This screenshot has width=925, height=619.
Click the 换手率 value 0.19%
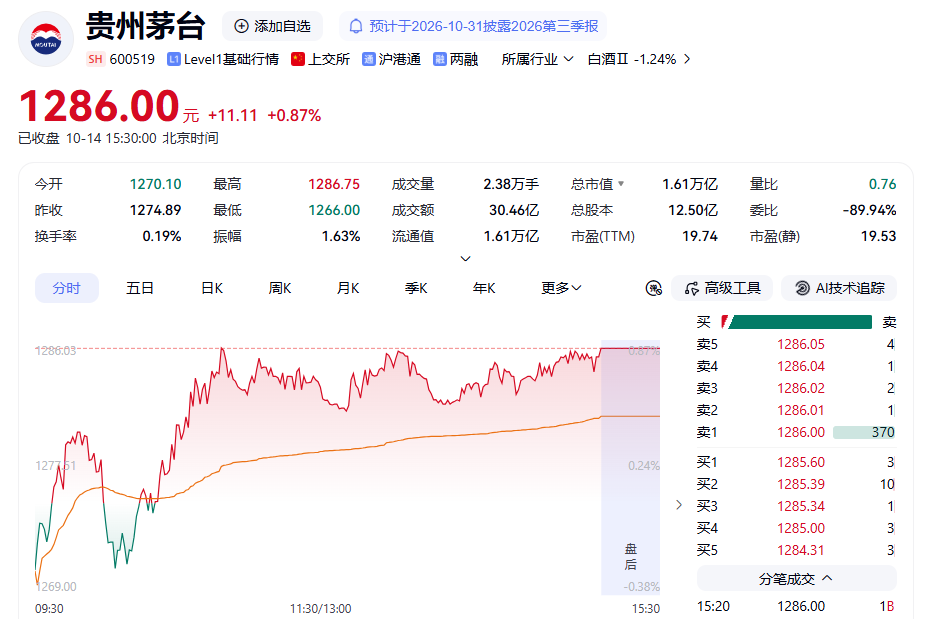[x=162, y=236]
